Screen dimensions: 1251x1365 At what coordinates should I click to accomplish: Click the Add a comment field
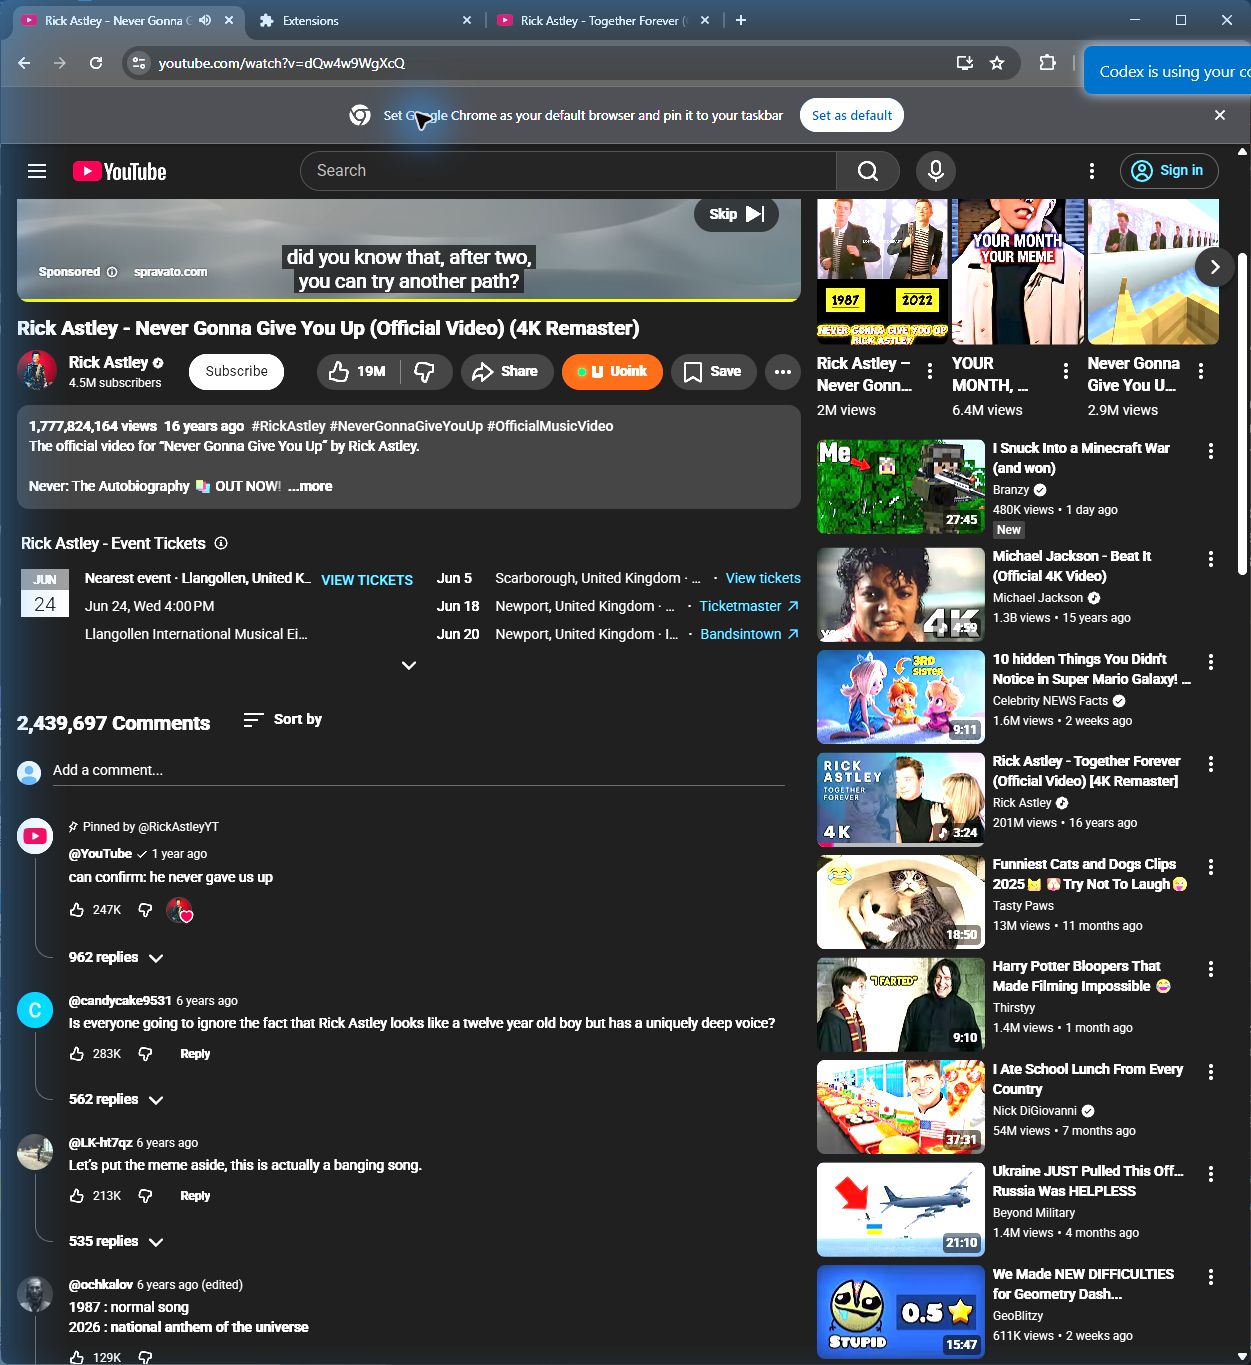418,771
